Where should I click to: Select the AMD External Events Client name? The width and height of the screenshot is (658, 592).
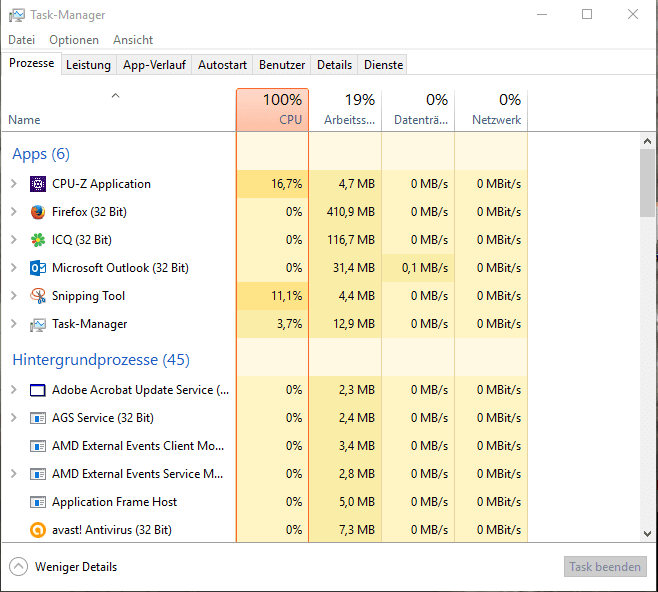tap(138, 446)
